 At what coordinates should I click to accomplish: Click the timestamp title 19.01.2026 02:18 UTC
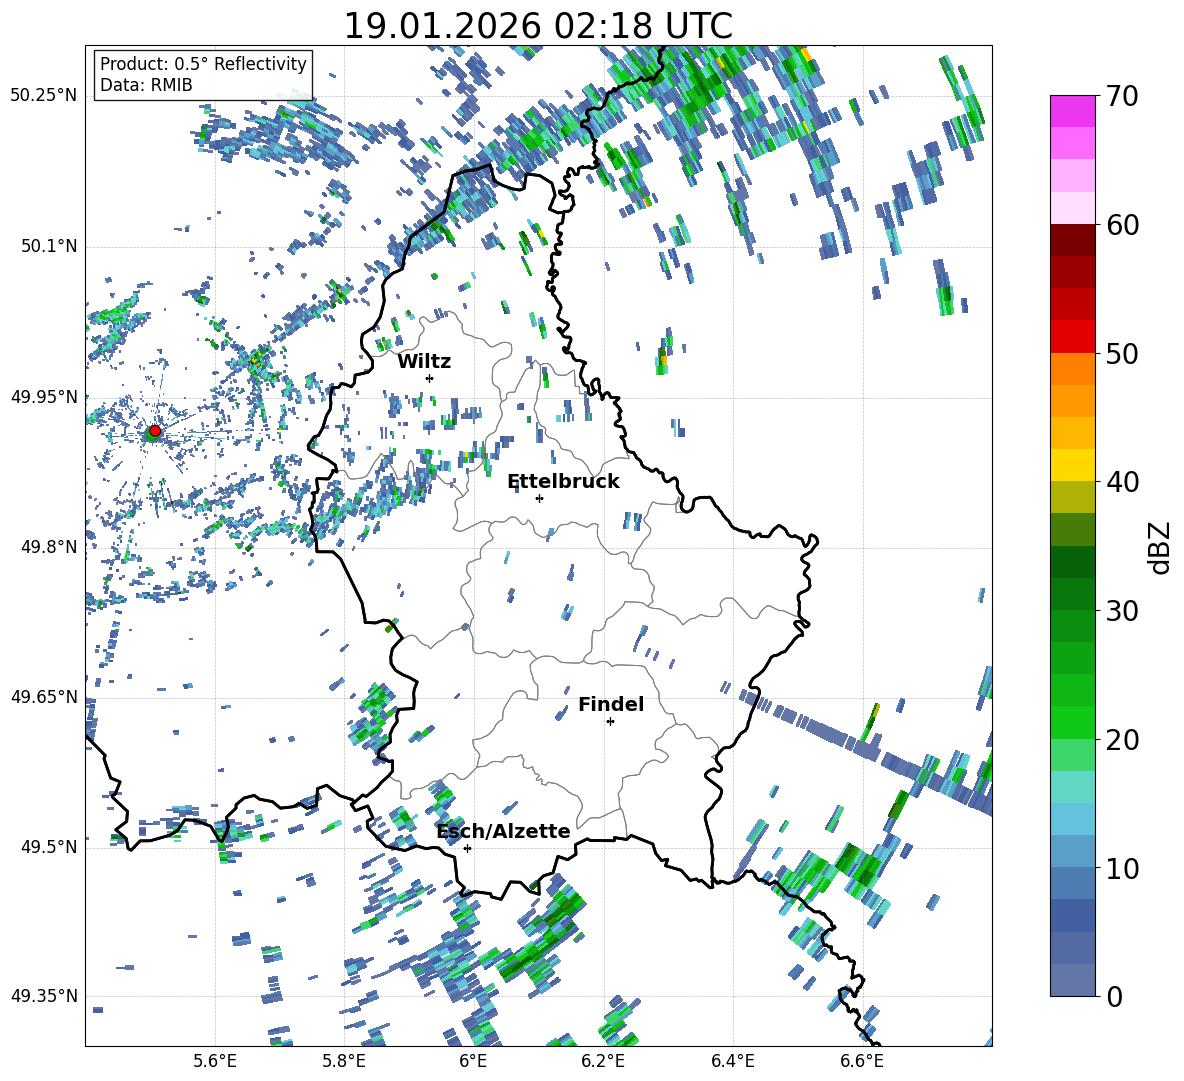(x=538, y=26)
